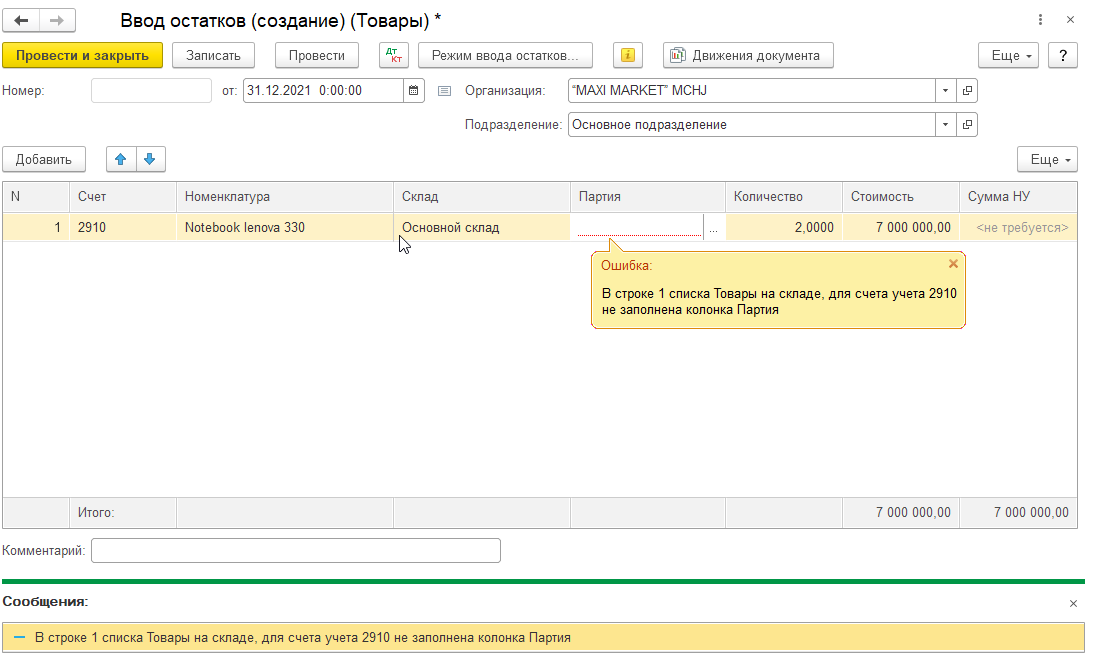Add a row with Добавить
Image resolution: width=1095 pixels, height=665 pixels.
pyautogui.click(x=44, y=159)
